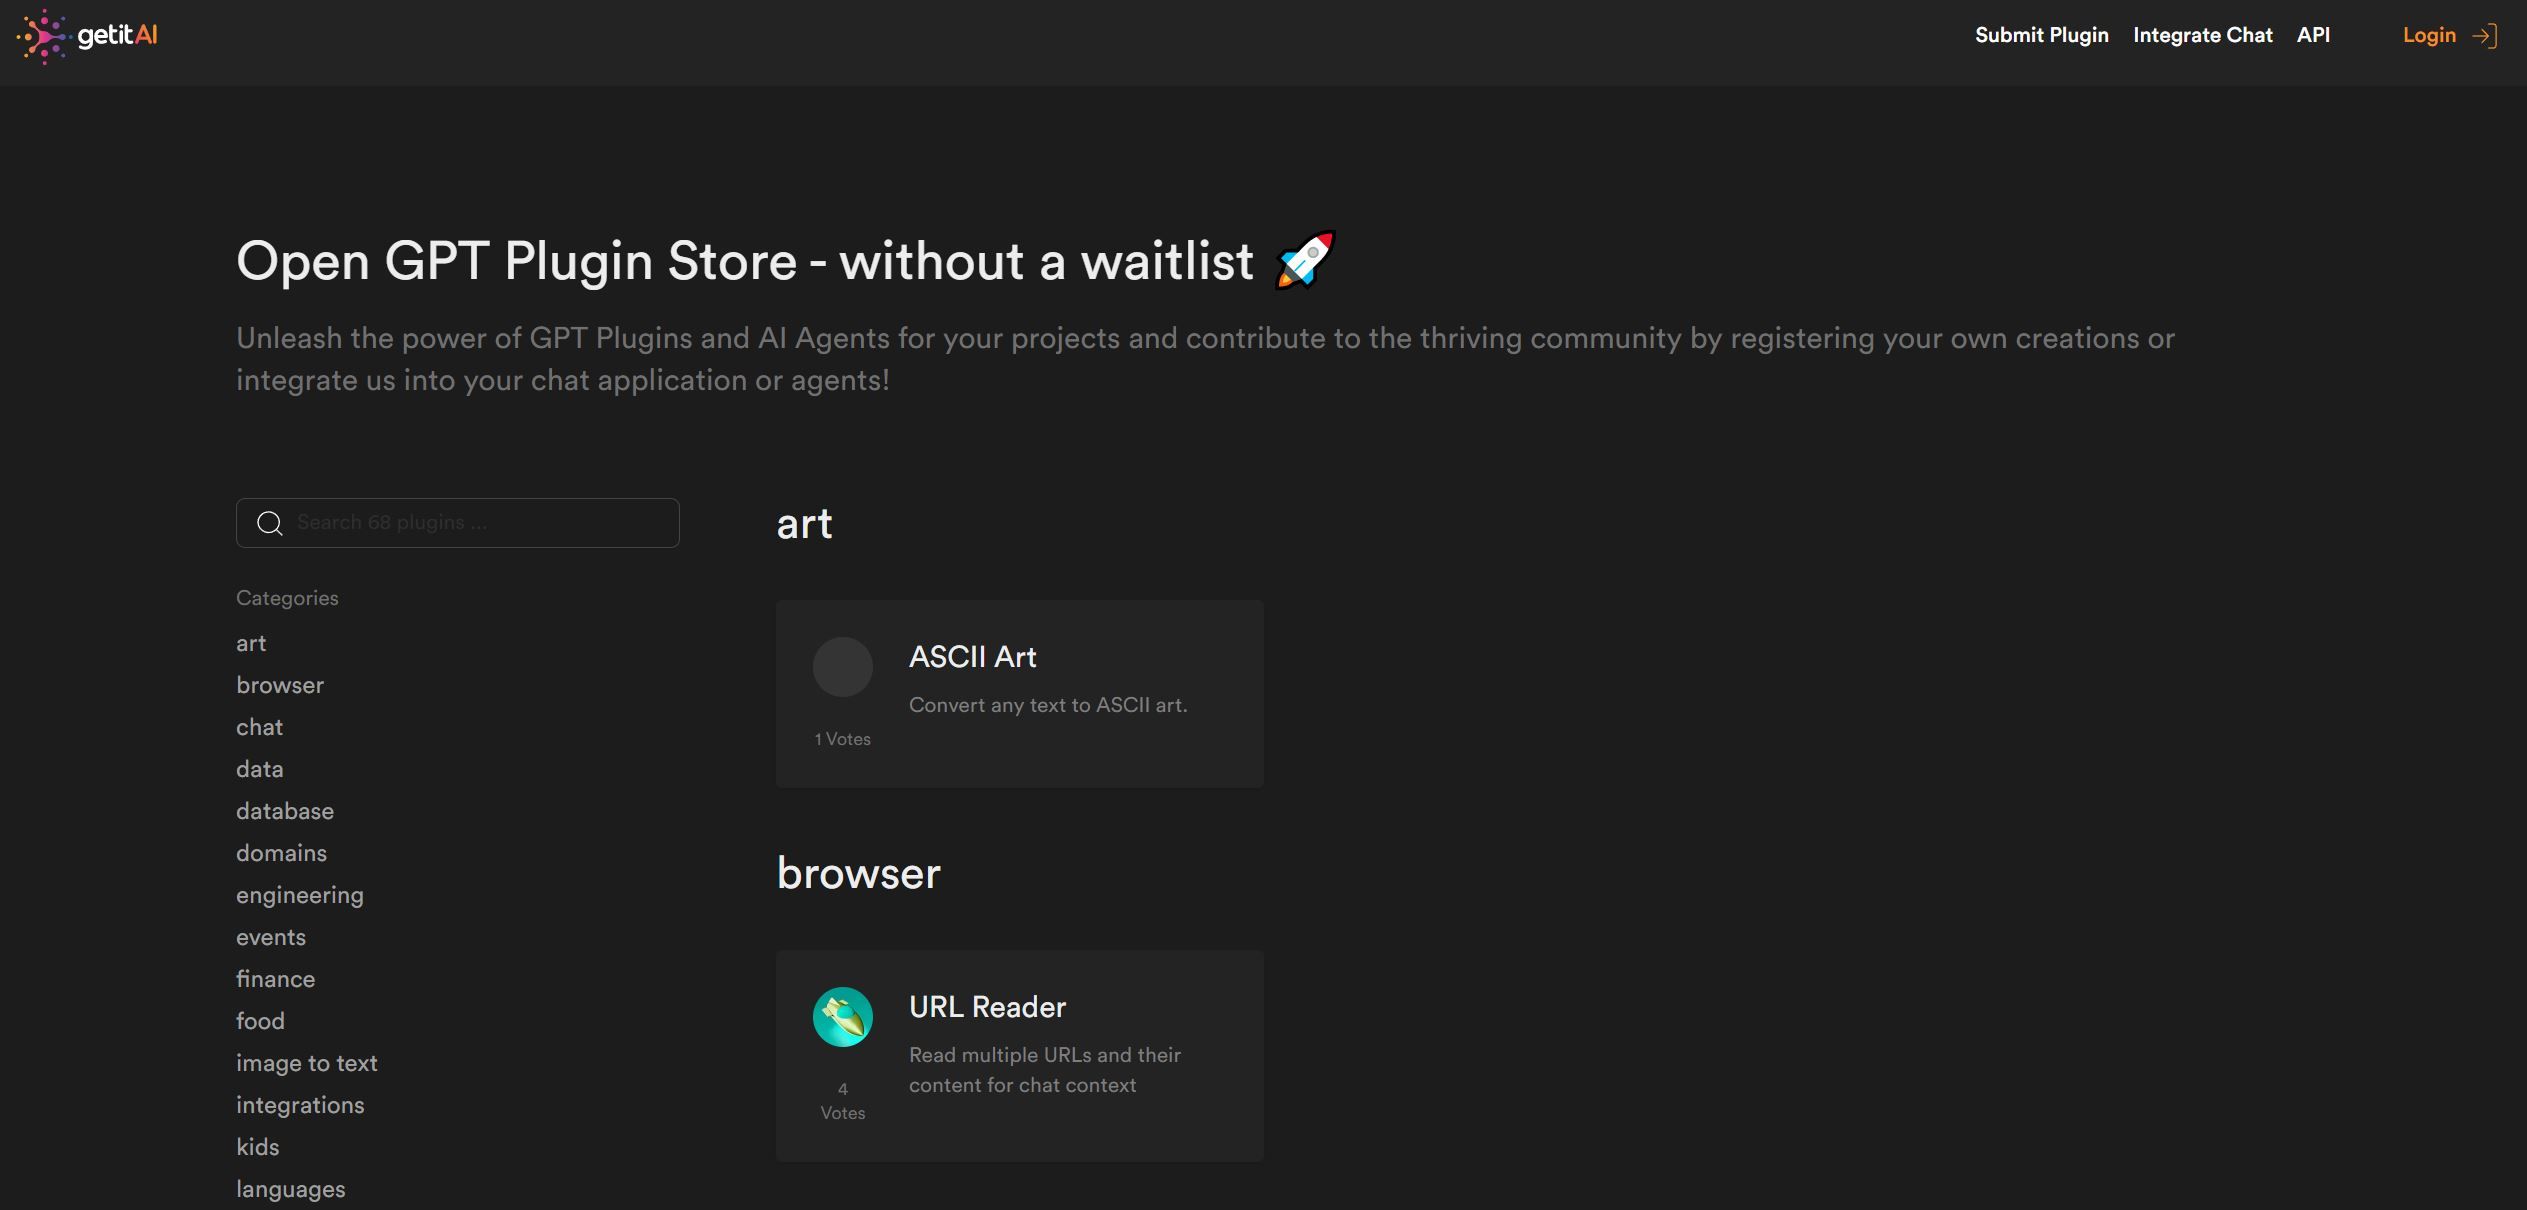
Task: Select the languages category filter
Action: [x=290, y=1189]
